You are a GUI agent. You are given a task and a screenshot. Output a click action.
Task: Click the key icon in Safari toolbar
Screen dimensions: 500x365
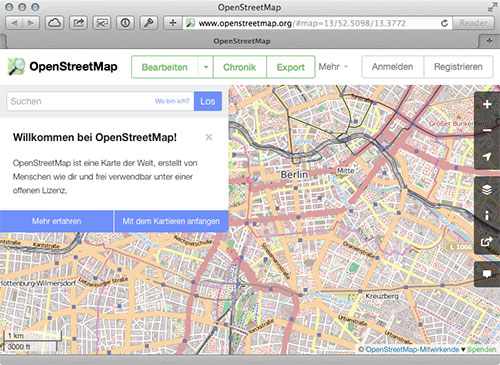(x=149, y=23)
